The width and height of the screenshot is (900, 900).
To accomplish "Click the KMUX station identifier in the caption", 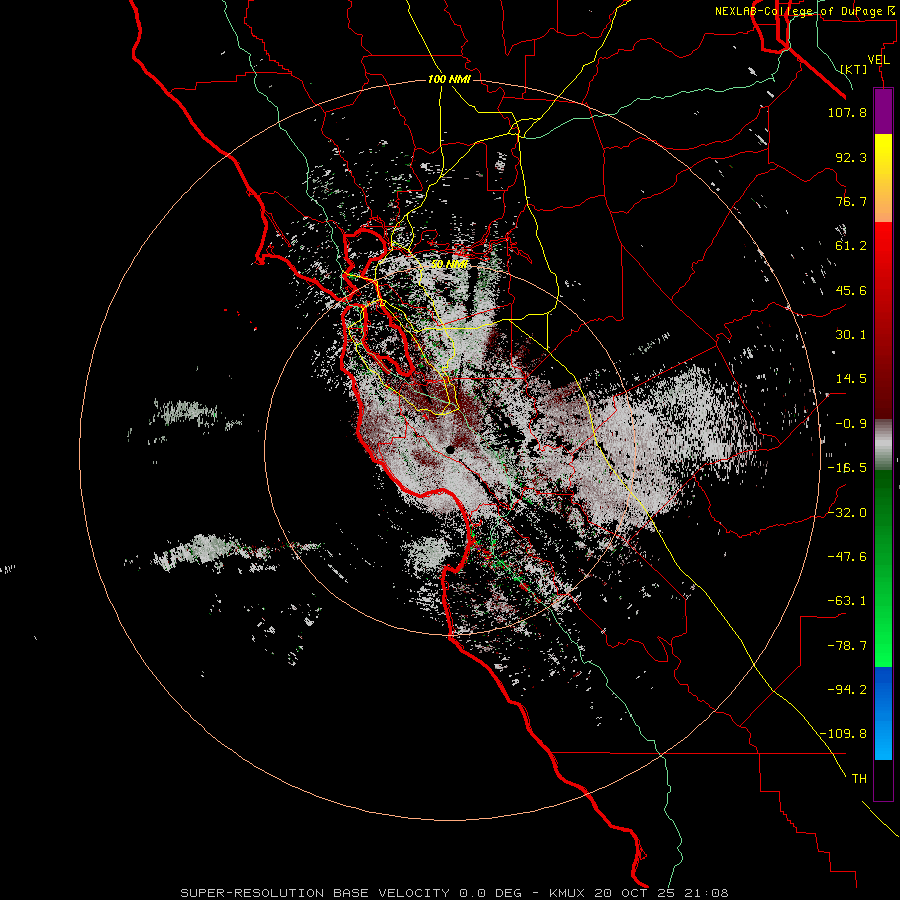I will pos(568,893).
